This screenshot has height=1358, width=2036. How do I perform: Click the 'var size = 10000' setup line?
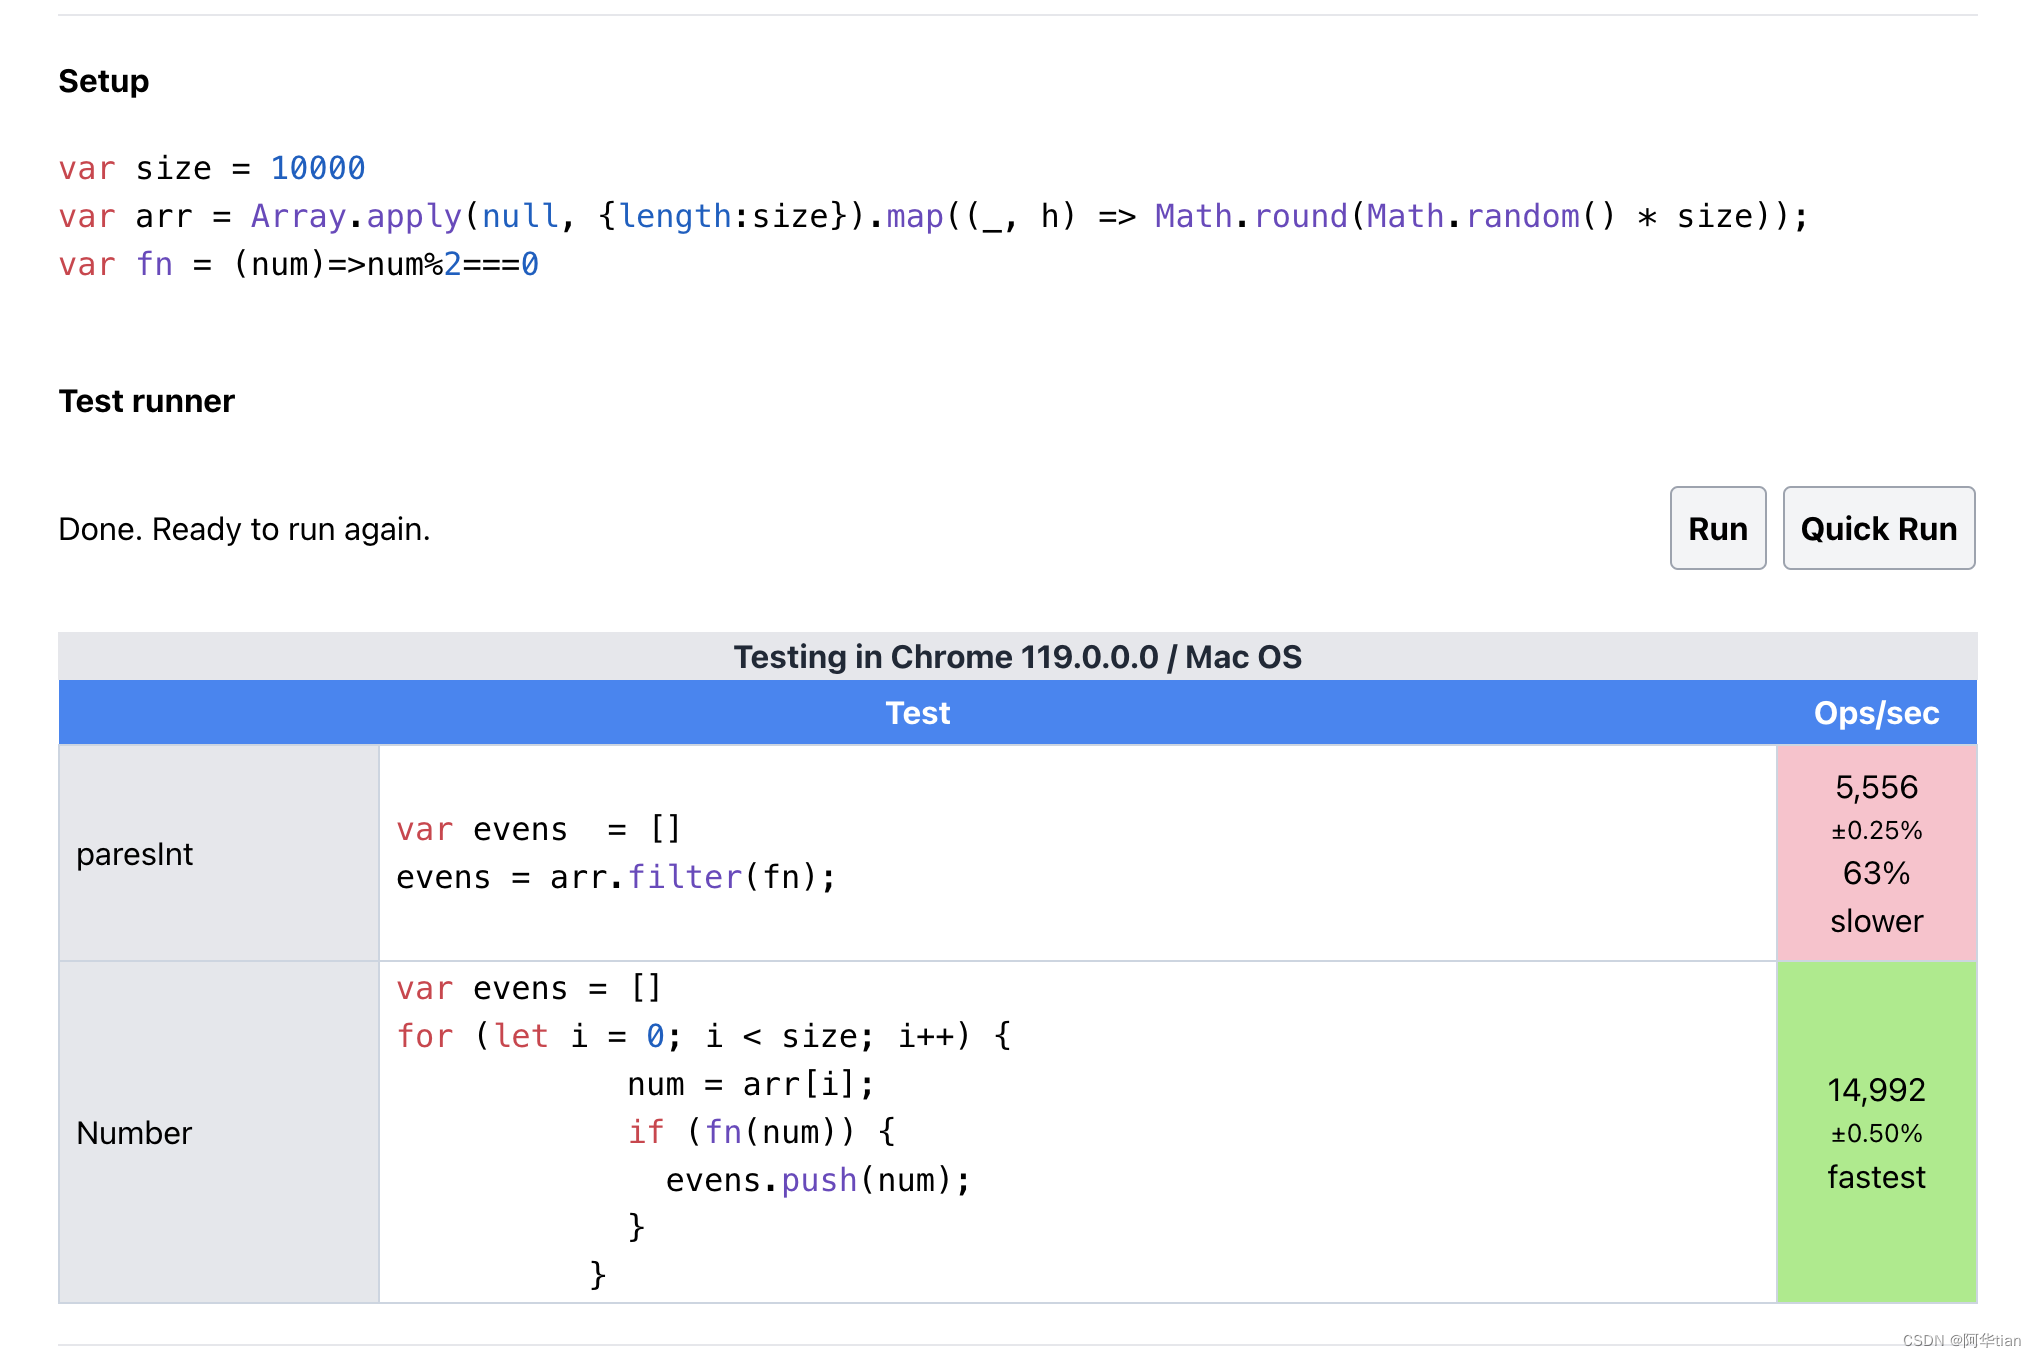click(212, 168)
